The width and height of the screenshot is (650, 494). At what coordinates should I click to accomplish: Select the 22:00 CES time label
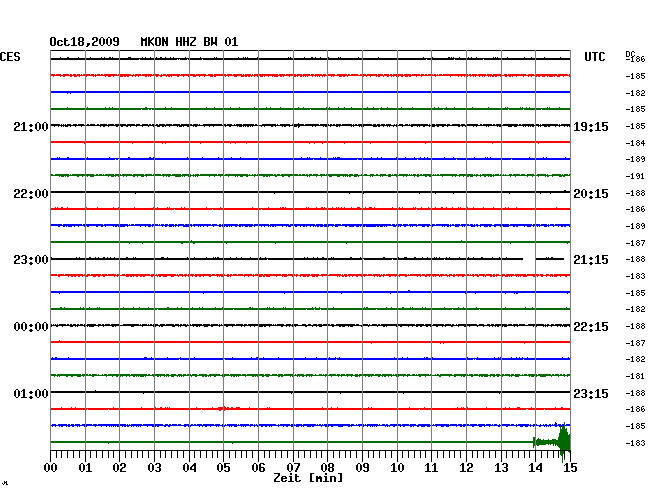[31, 194]
